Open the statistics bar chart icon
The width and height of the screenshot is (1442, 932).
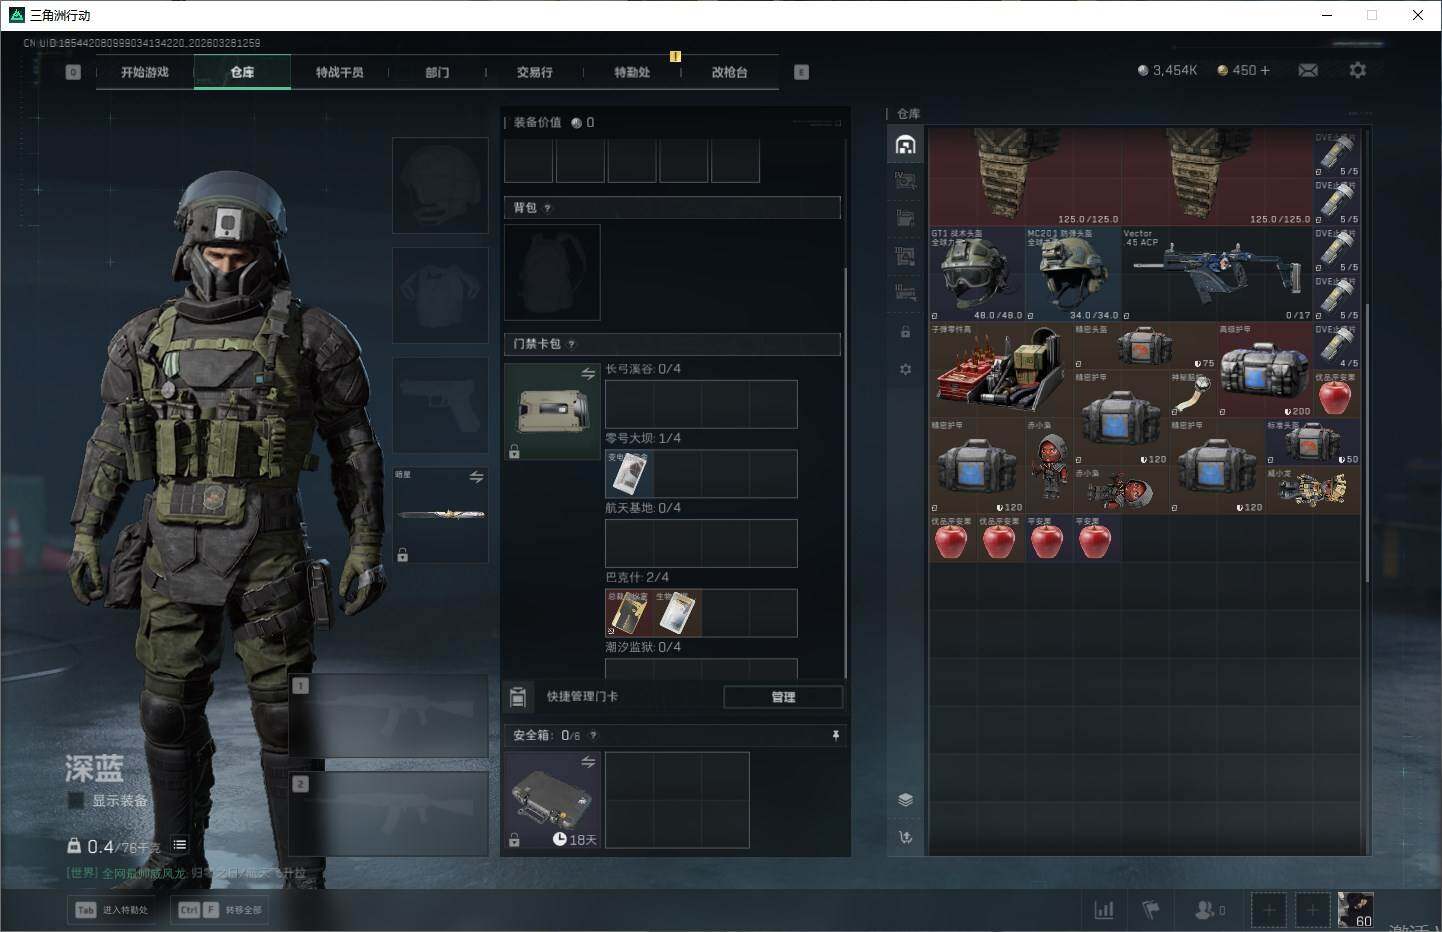1104,910
